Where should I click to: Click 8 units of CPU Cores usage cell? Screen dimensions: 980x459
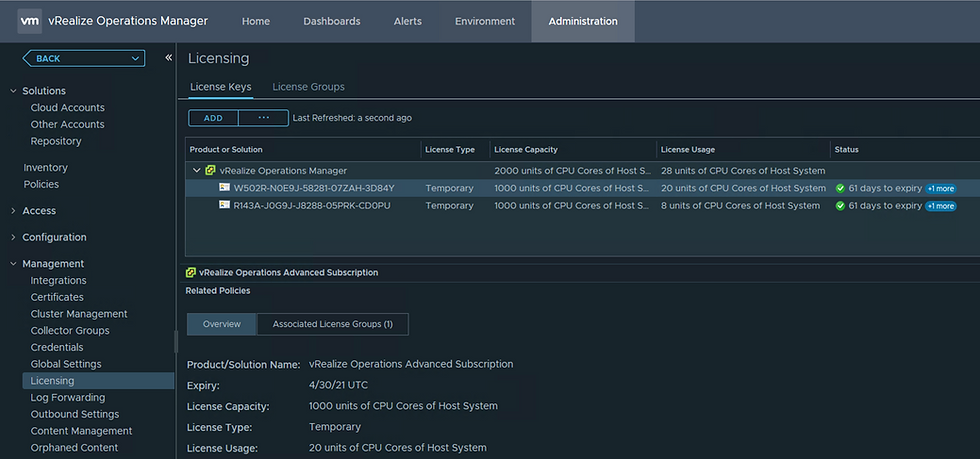[741, 206]
